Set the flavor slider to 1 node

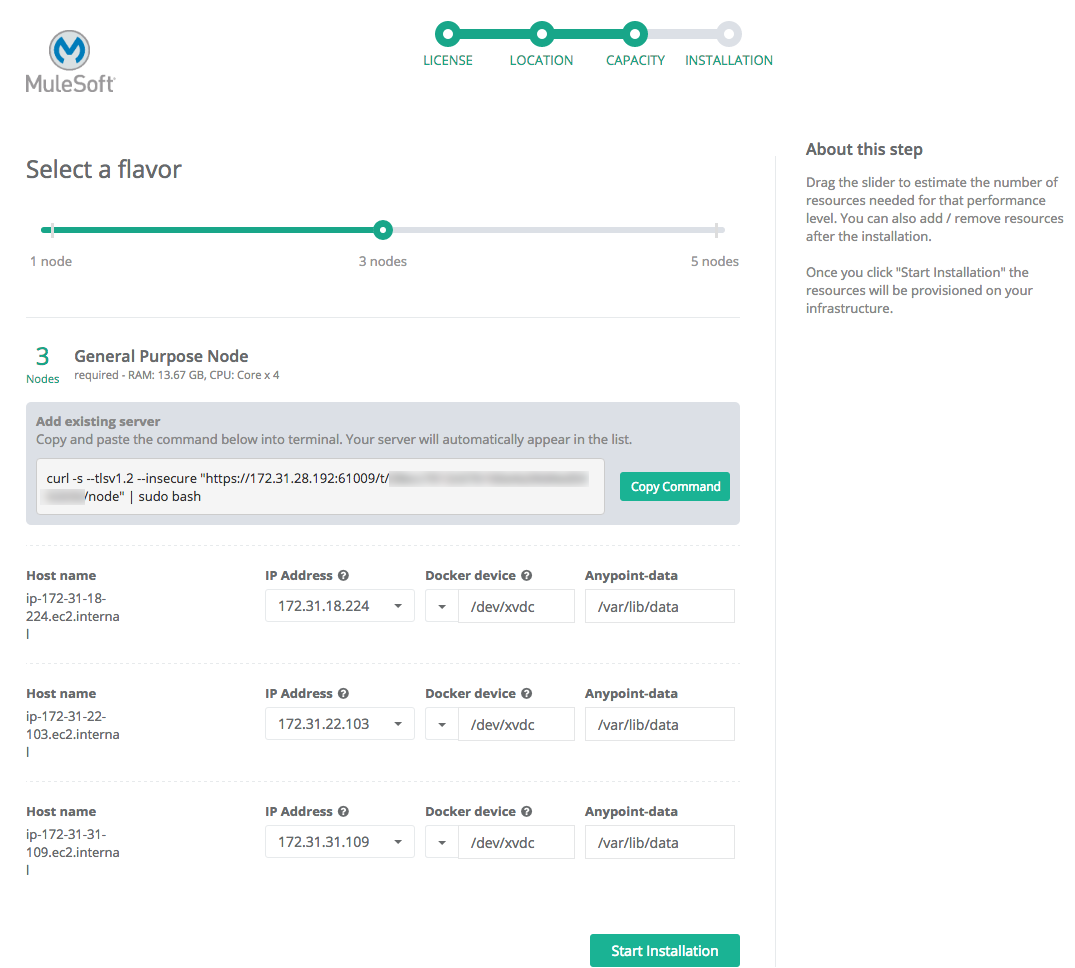52,231
